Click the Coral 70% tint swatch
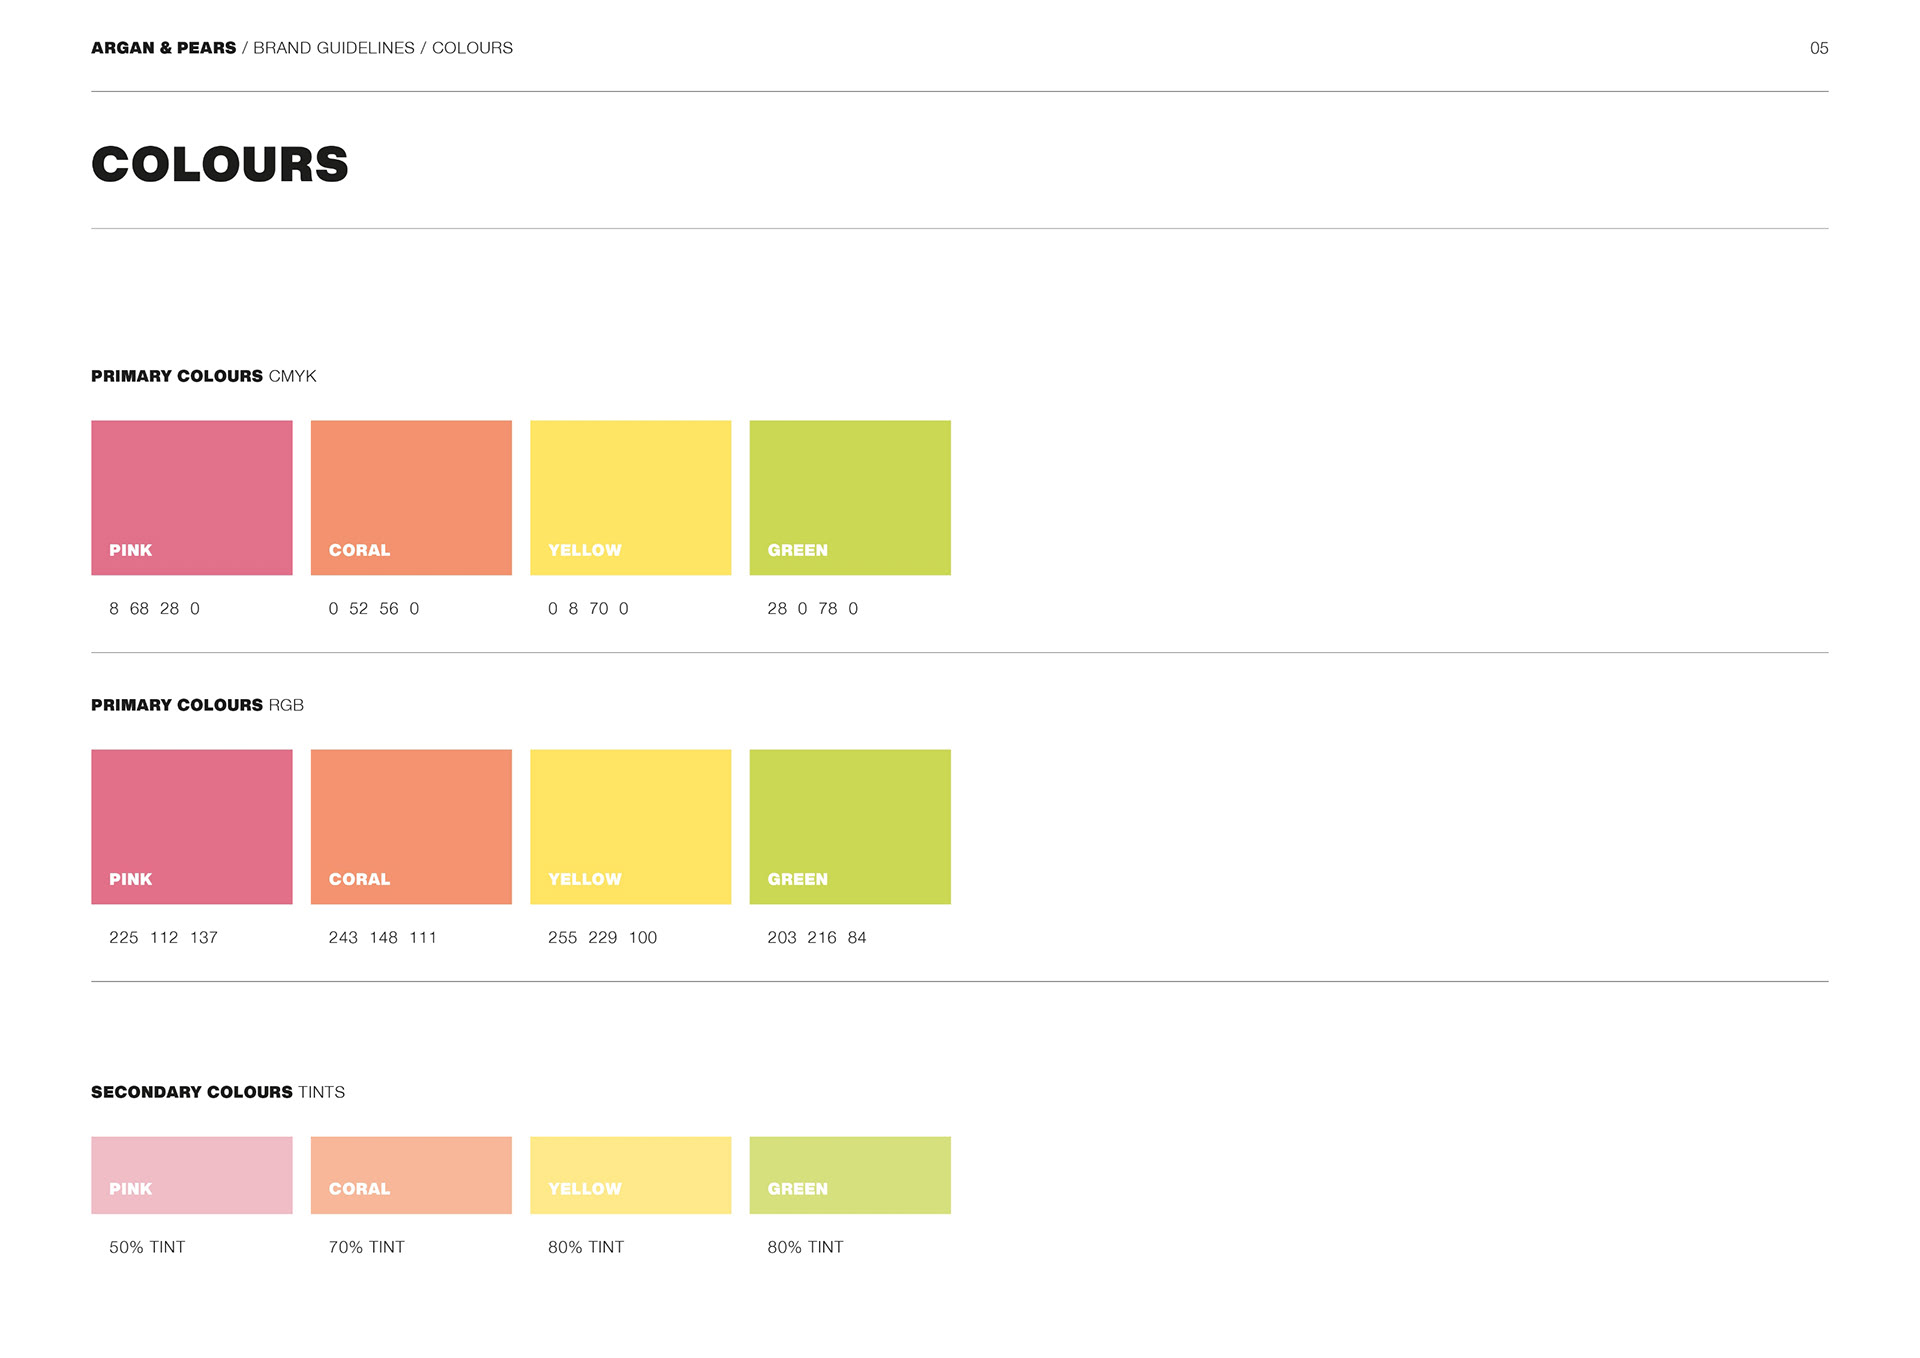Image resolution: width=1920 pixels, height=1358 pixels. tap(411, 1174)
